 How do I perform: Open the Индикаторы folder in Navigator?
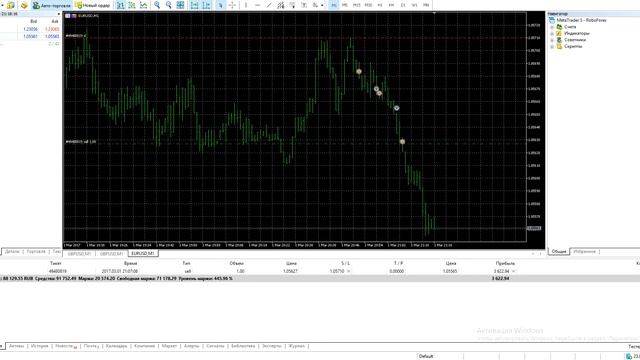(577, 33)
